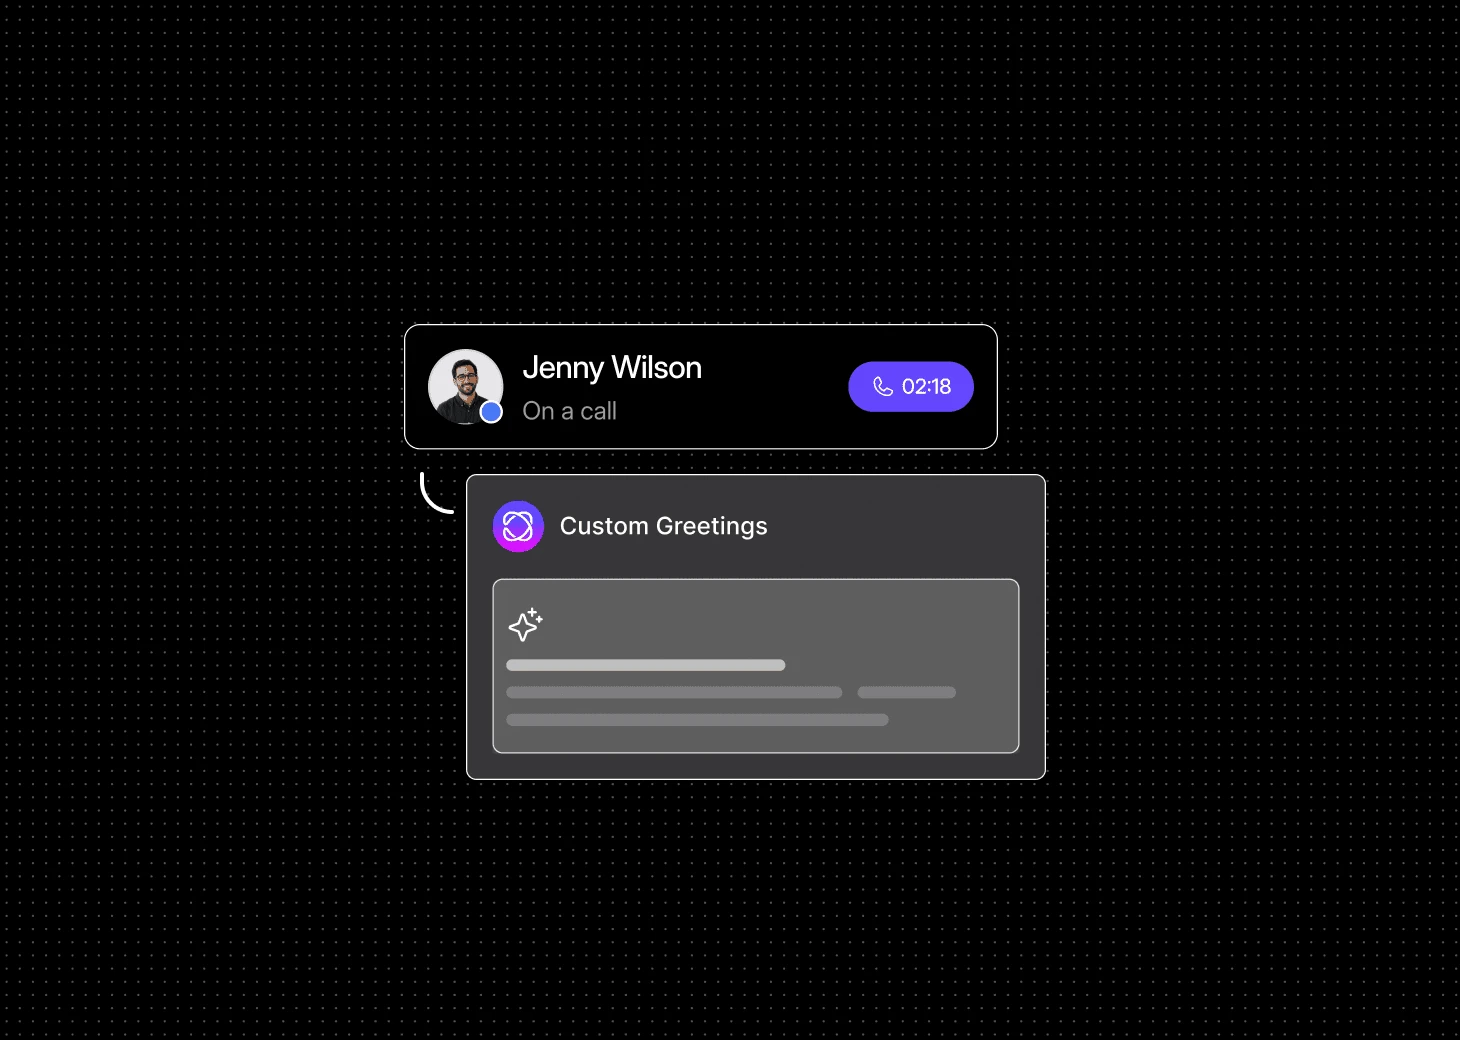Screen dimensions: 1460x1040
Task: Click the blue status dot on avatar
Action: pos(491,412)
